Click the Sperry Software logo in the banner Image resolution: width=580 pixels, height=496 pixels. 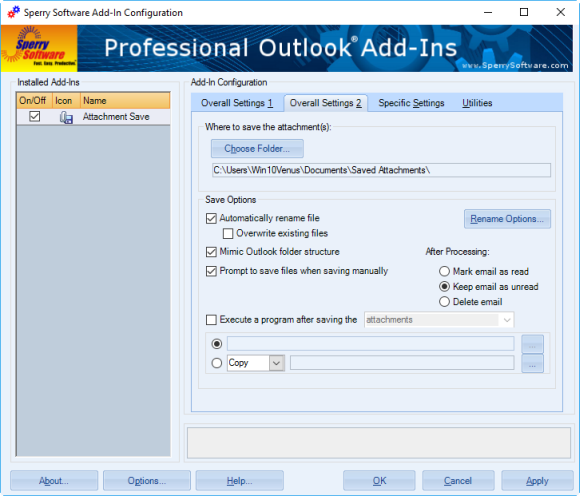tap(39, 48)
